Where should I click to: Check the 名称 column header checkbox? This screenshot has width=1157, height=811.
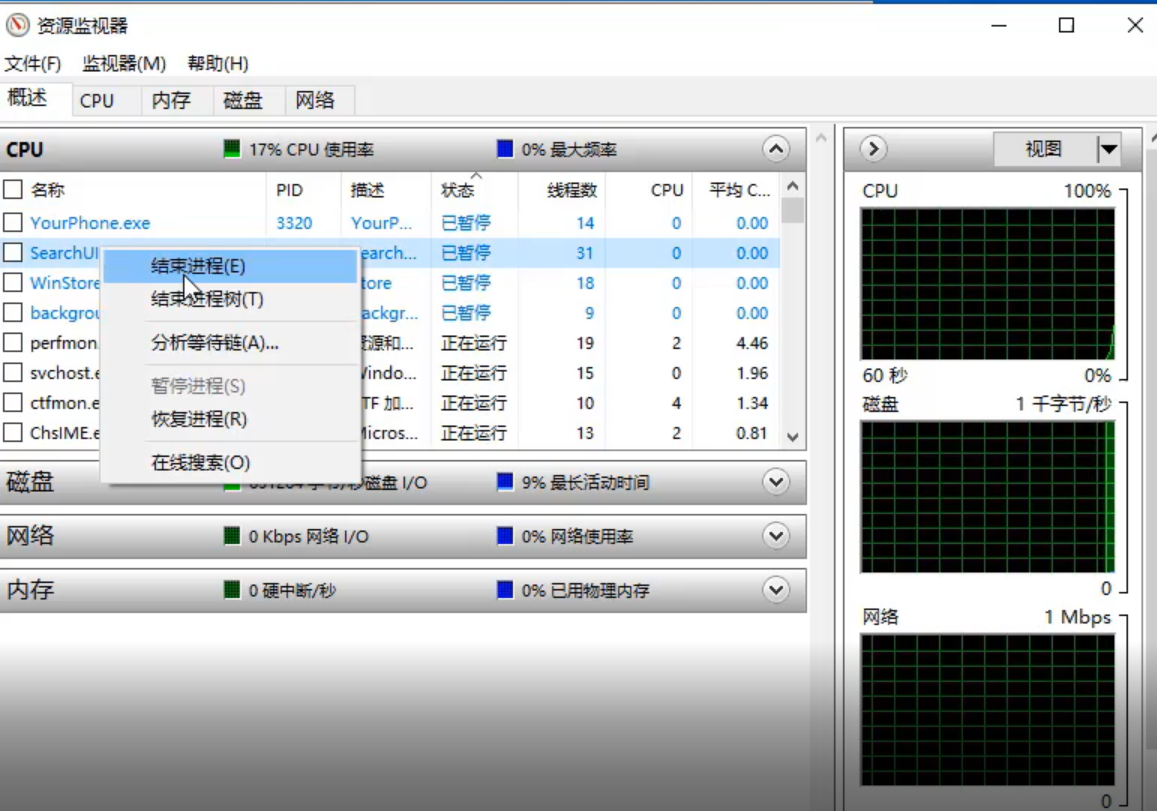coord(13,189)
